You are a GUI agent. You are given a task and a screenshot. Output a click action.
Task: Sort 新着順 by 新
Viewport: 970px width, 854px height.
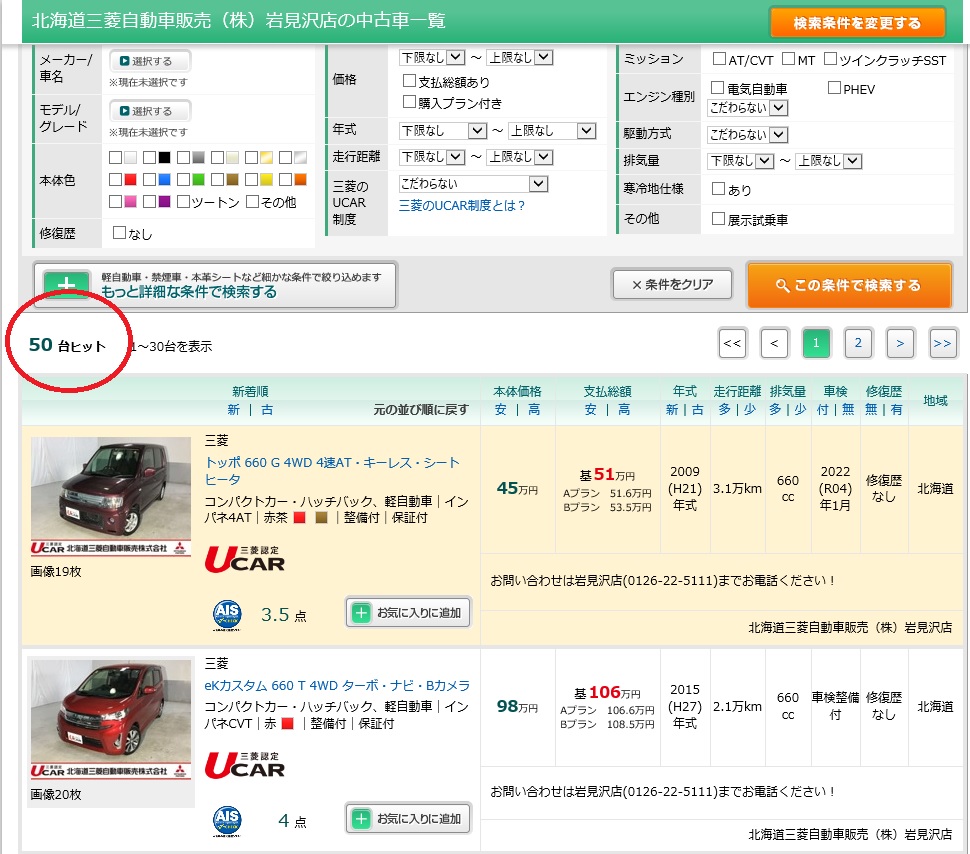click(x=233, y=410)
